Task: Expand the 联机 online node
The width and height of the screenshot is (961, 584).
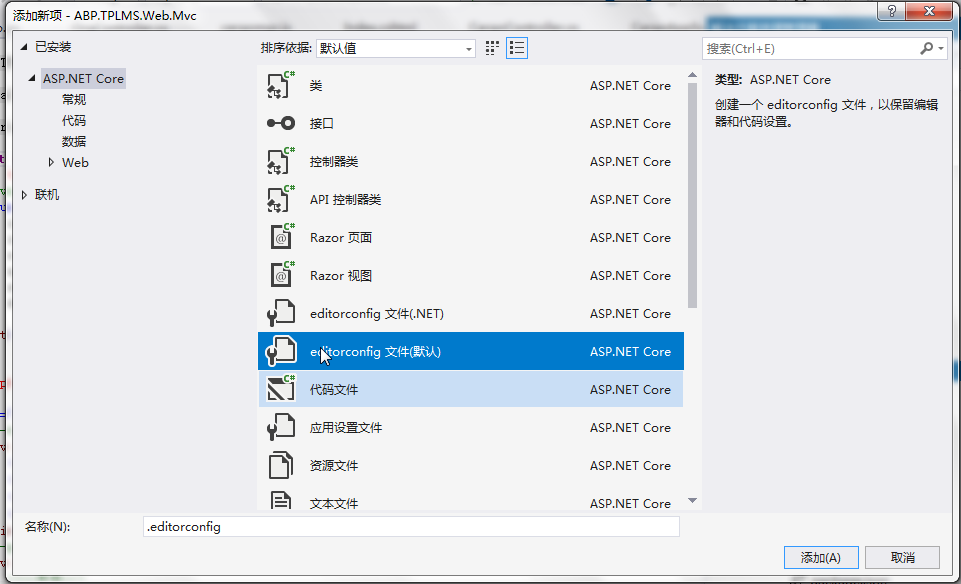Action: 25,195
